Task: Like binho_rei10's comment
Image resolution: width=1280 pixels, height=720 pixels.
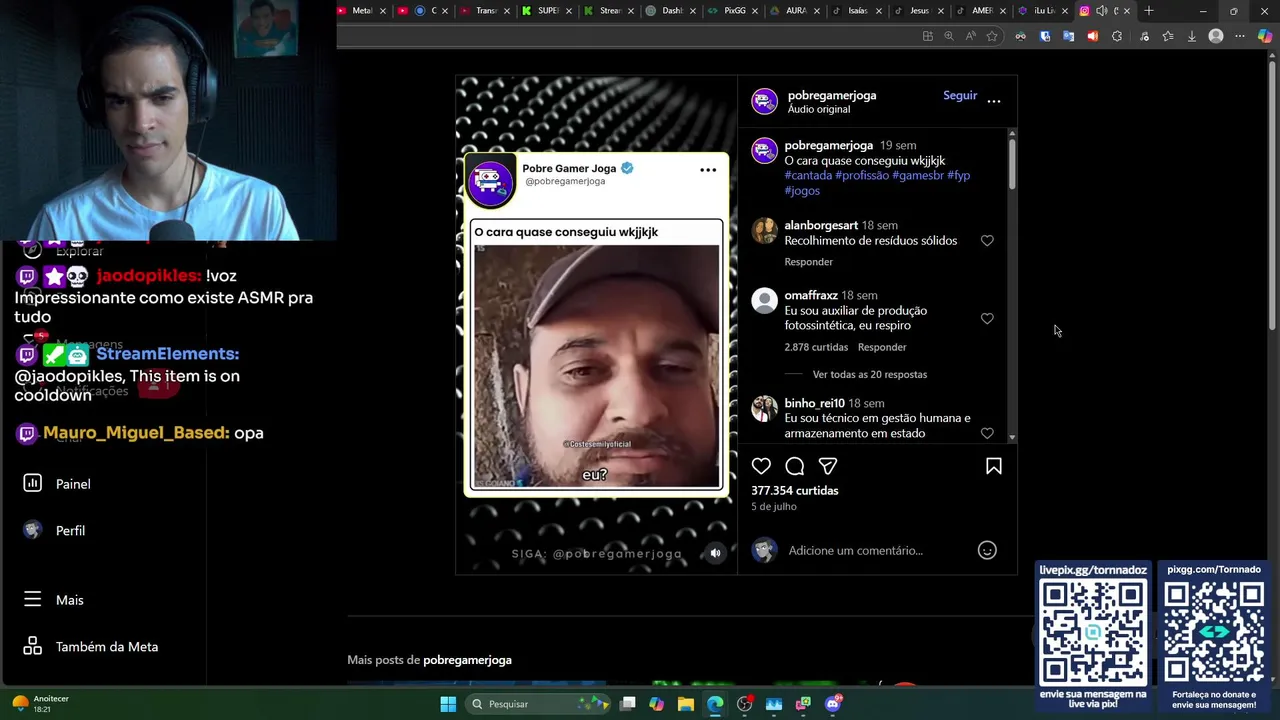Action: tap(987, 433)
